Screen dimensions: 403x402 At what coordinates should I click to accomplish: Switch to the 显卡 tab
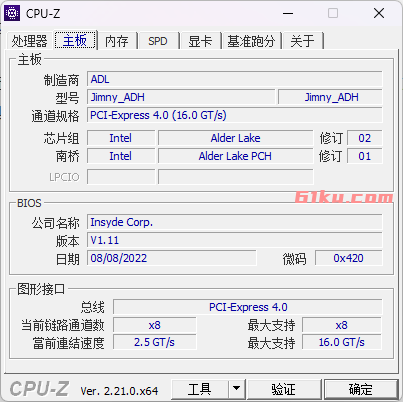(x=200, y=41)
